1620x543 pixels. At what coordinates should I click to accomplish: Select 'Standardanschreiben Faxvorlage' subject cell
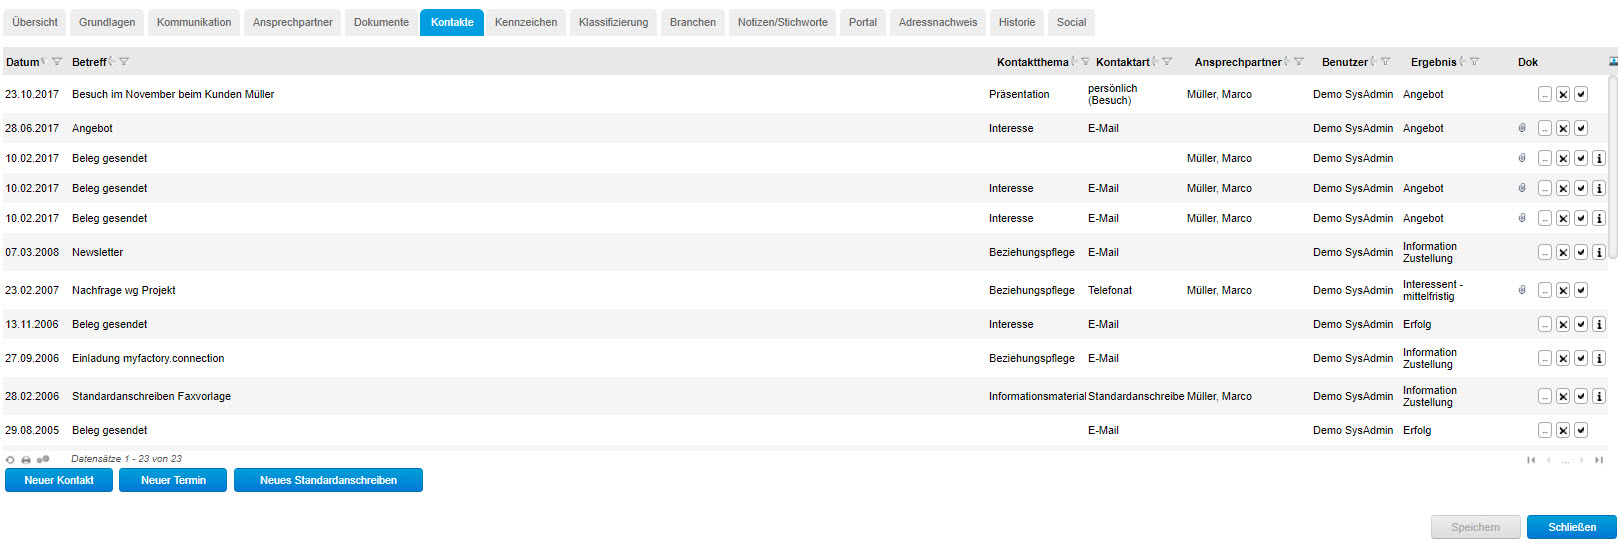click(x=151, y=396)
